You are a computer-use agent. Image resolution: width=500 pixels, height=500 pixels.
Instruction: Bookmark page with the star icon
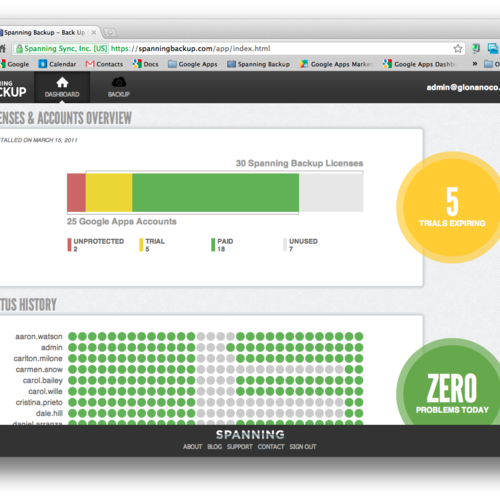tap(458, 49)
